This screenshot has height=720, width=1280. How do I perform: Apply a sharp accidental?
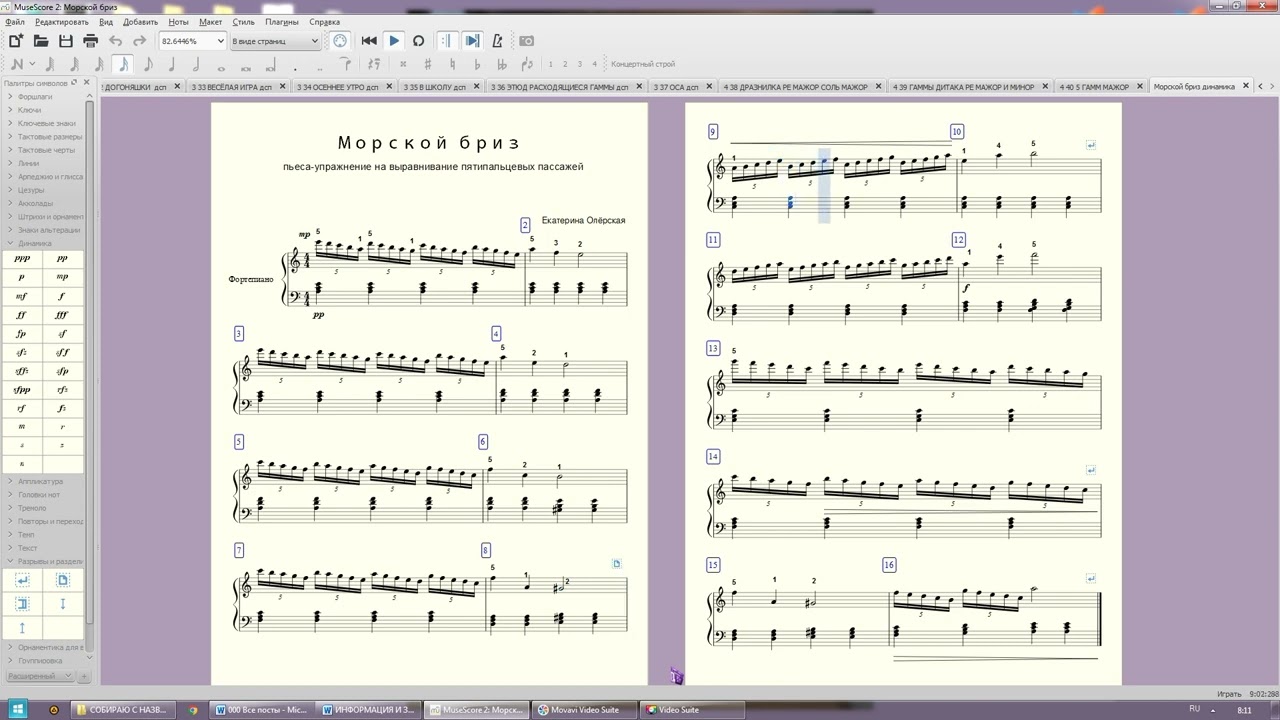click(428, 64)
